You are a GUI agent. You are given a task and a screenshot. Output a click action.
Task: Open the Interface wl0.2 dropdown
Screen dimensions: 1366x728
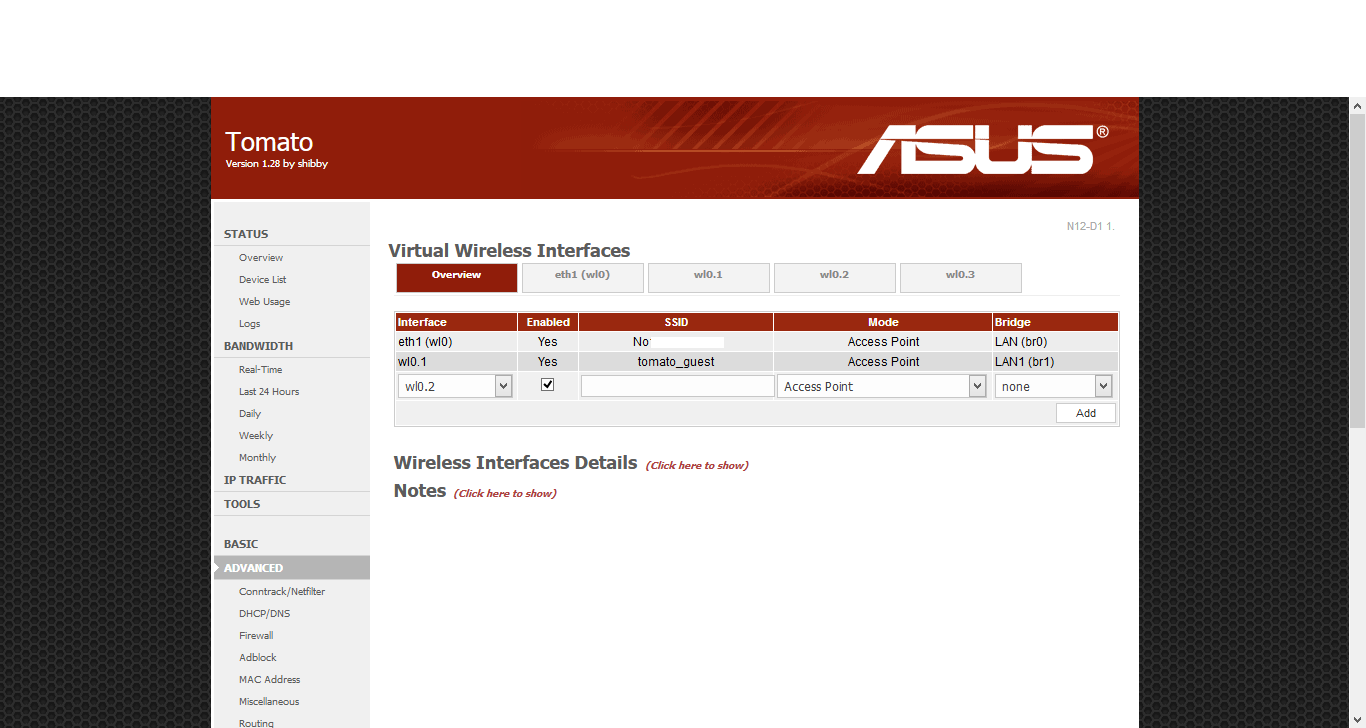click(x=455, y=386)
